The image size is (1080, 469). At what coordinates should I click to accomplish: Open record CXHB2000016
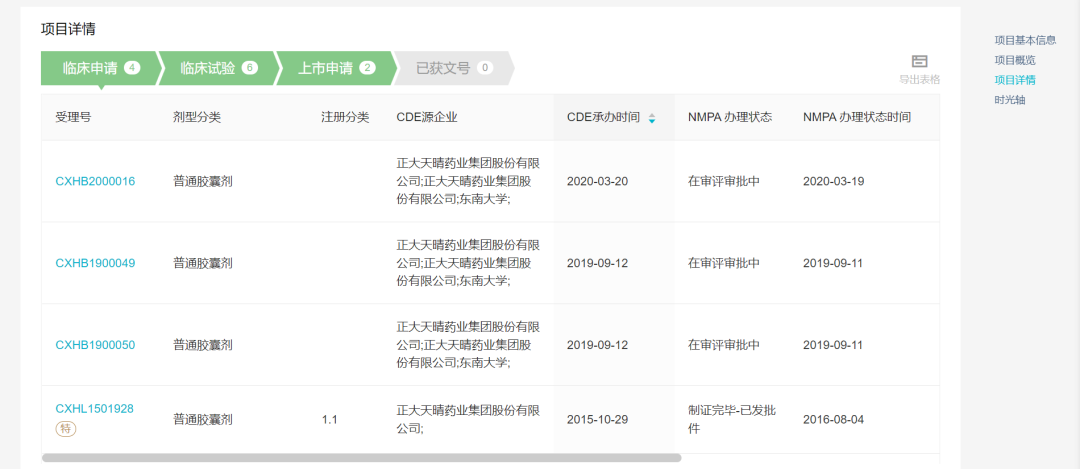pyautogui.click(x=95, y=182)
